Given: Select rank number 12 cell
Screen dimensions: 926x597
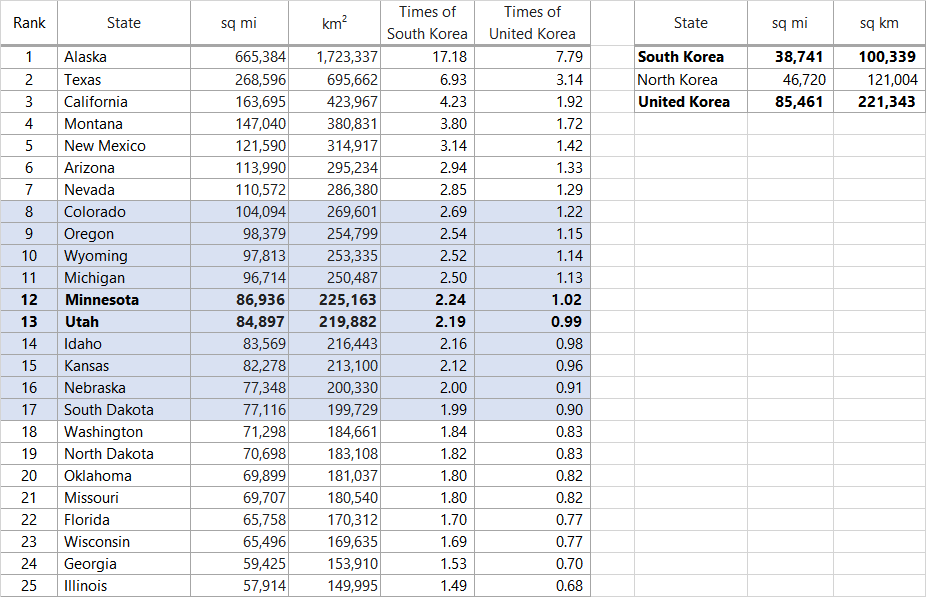Looking at the screenshot, I should click(x=29, y=300).
